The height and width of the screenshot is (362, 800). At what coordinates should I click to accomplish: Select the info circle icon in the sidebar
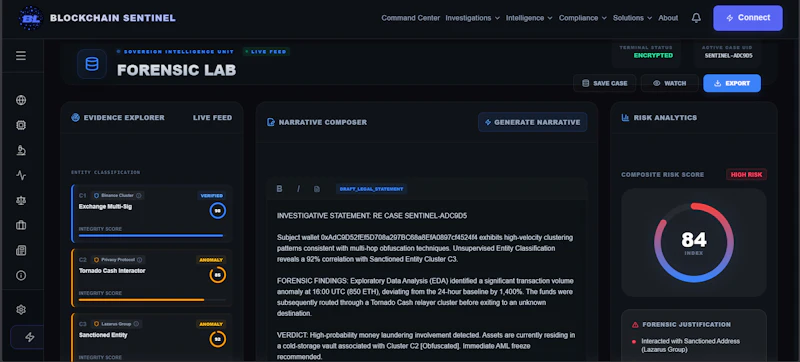[x=21, y=275]
